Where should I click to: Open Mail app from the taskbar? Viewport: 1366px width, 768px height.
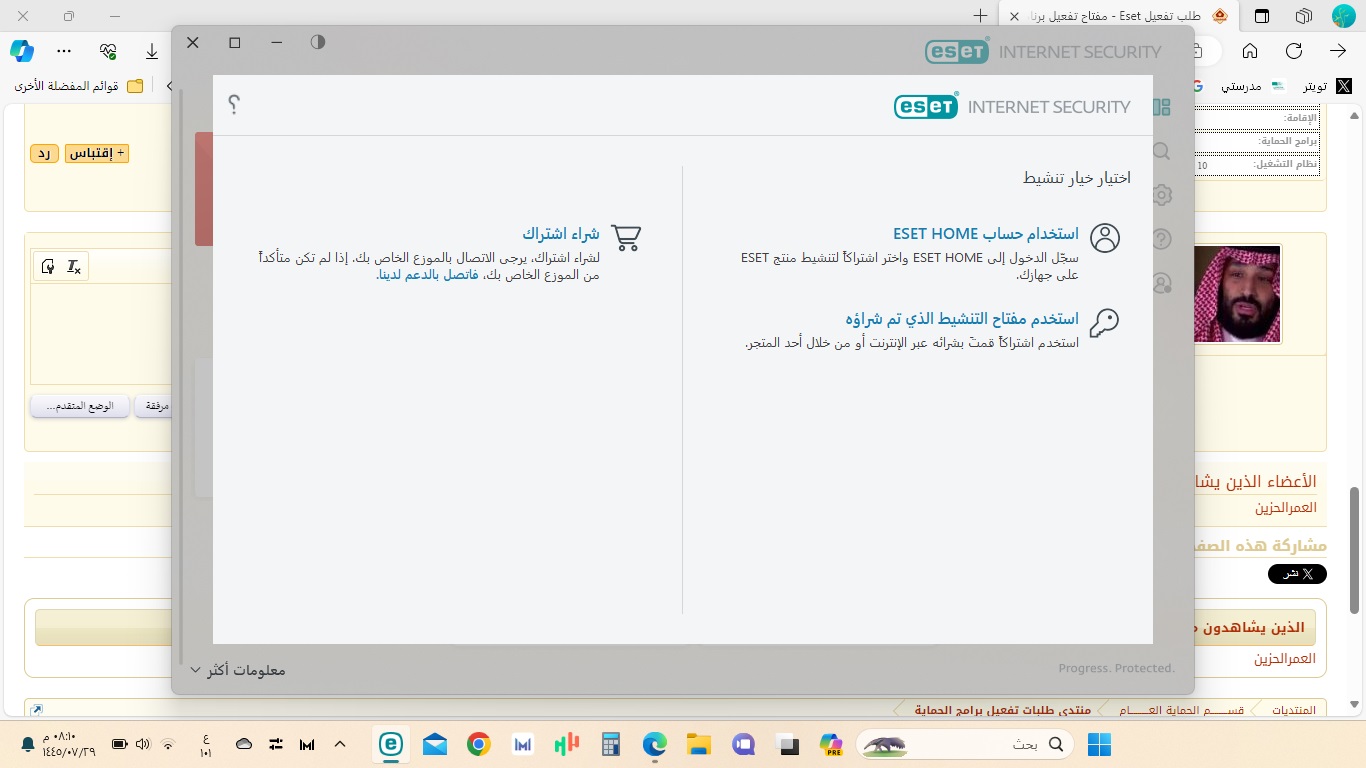[434, 744]
